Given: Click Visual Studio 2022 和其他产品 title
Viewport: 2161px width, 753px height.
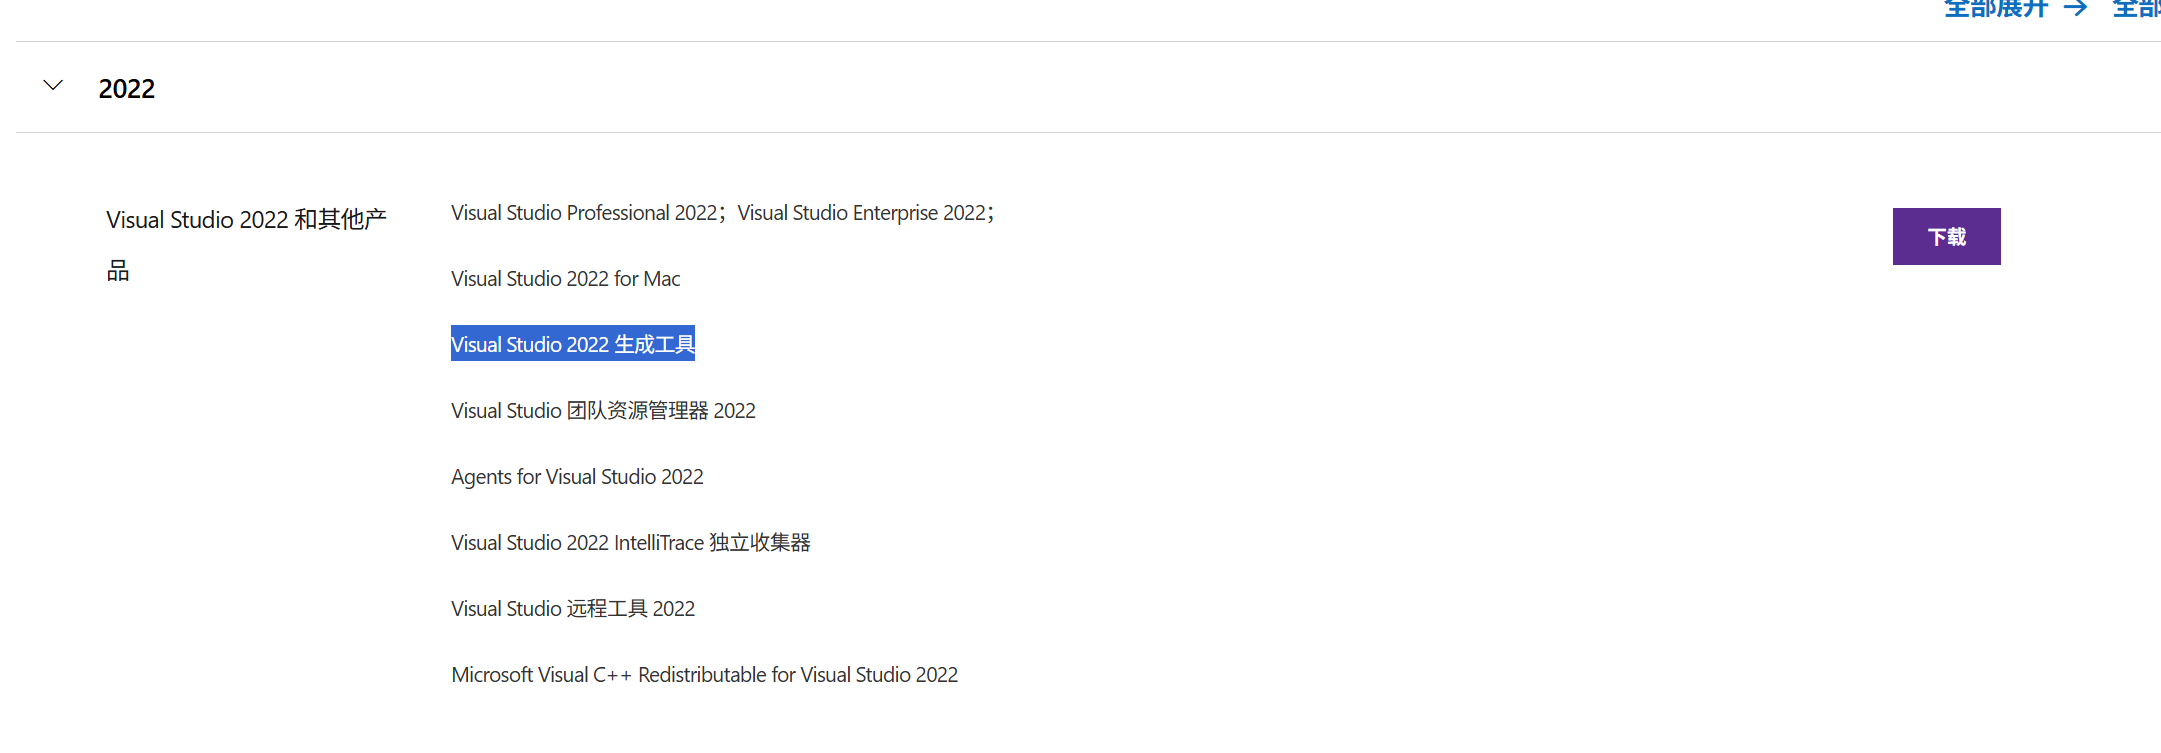Looking at the screenshot, I should point(246,245).
